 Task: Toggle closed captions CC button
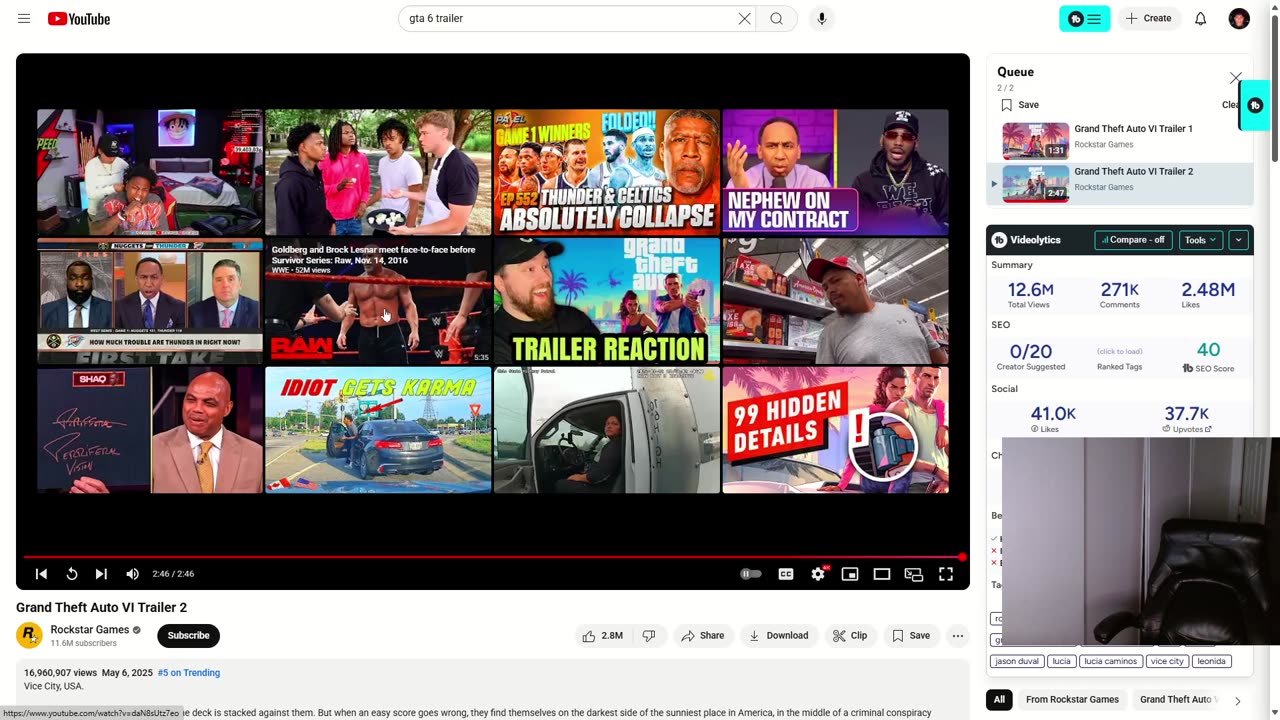[x=786, y=574]
